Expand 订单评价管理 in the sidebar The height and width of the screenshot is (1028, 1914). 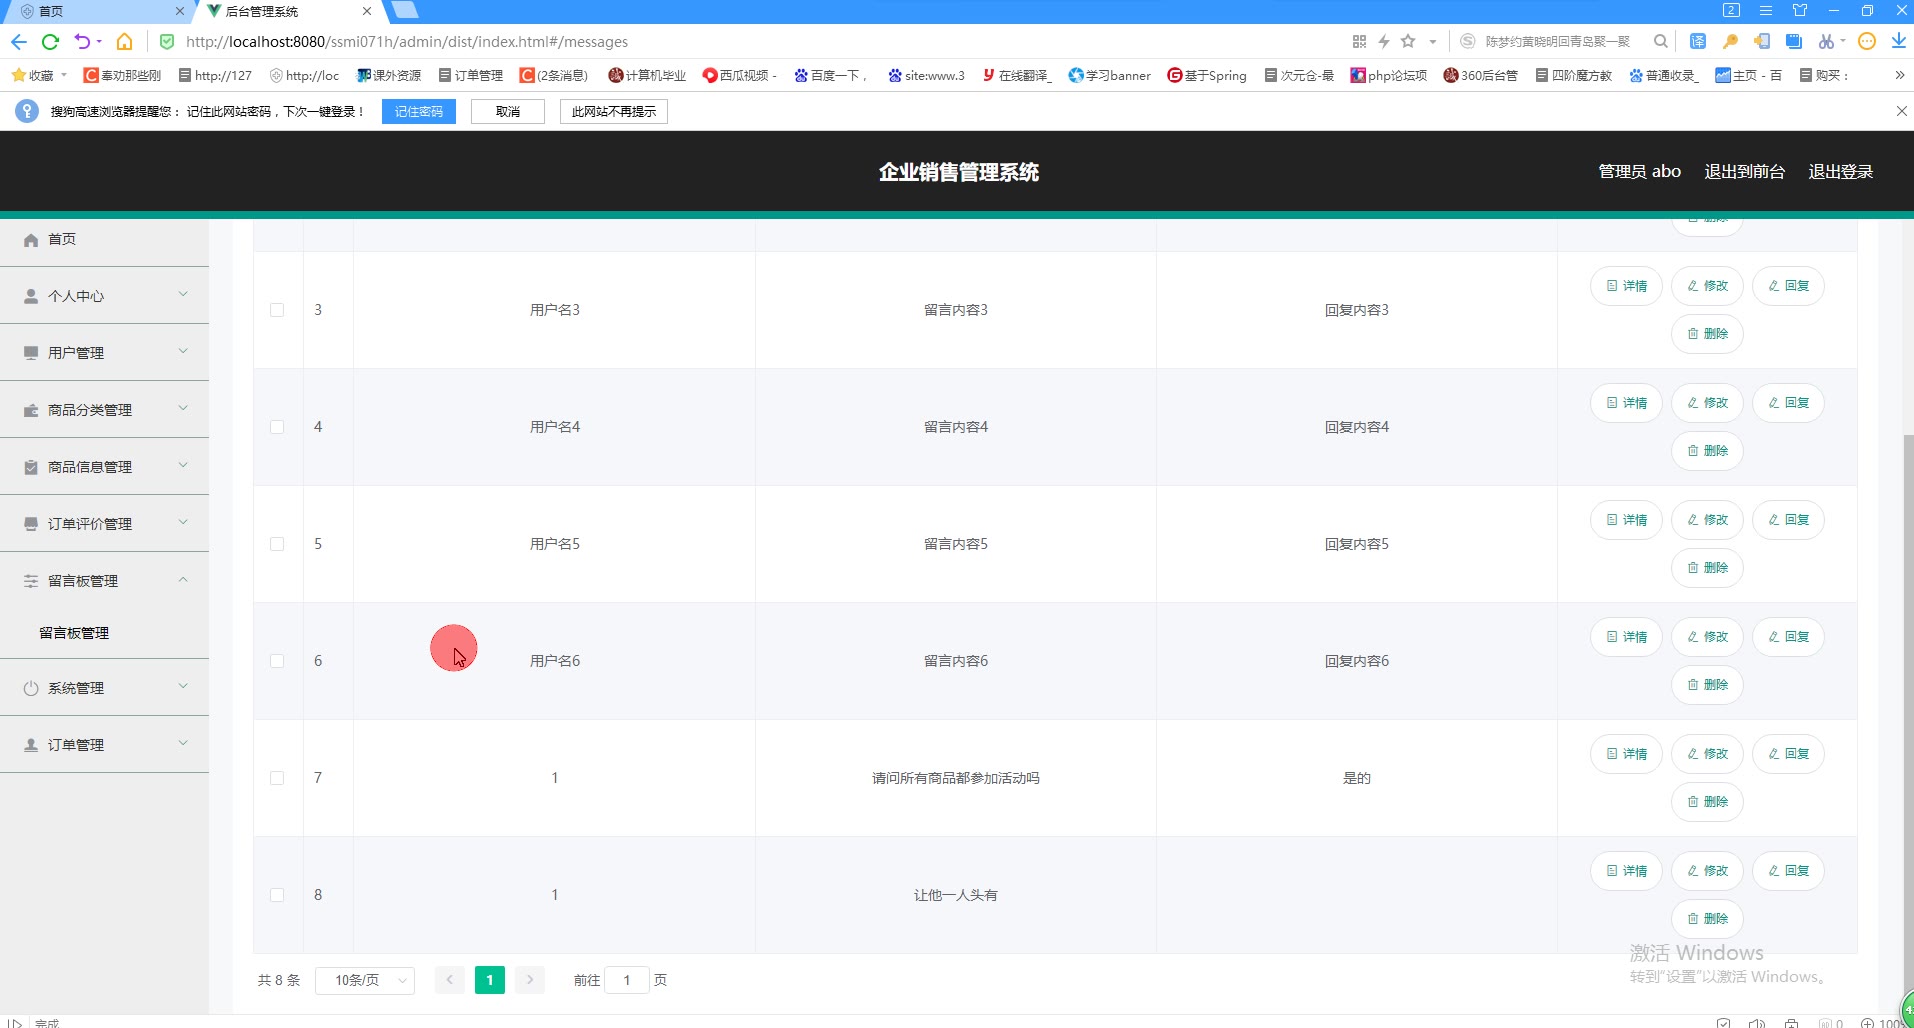[104, 524]
